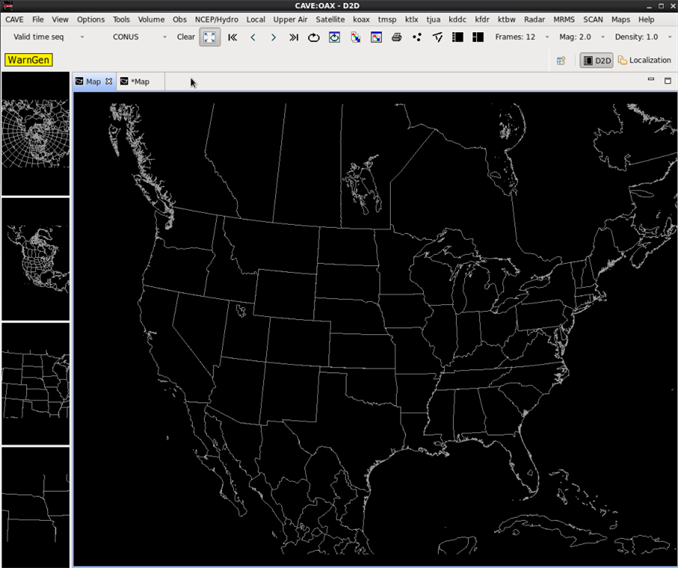Select the central states side-view thumbnail
Viewport: 678px width, 568px height.
coord(35,383)
